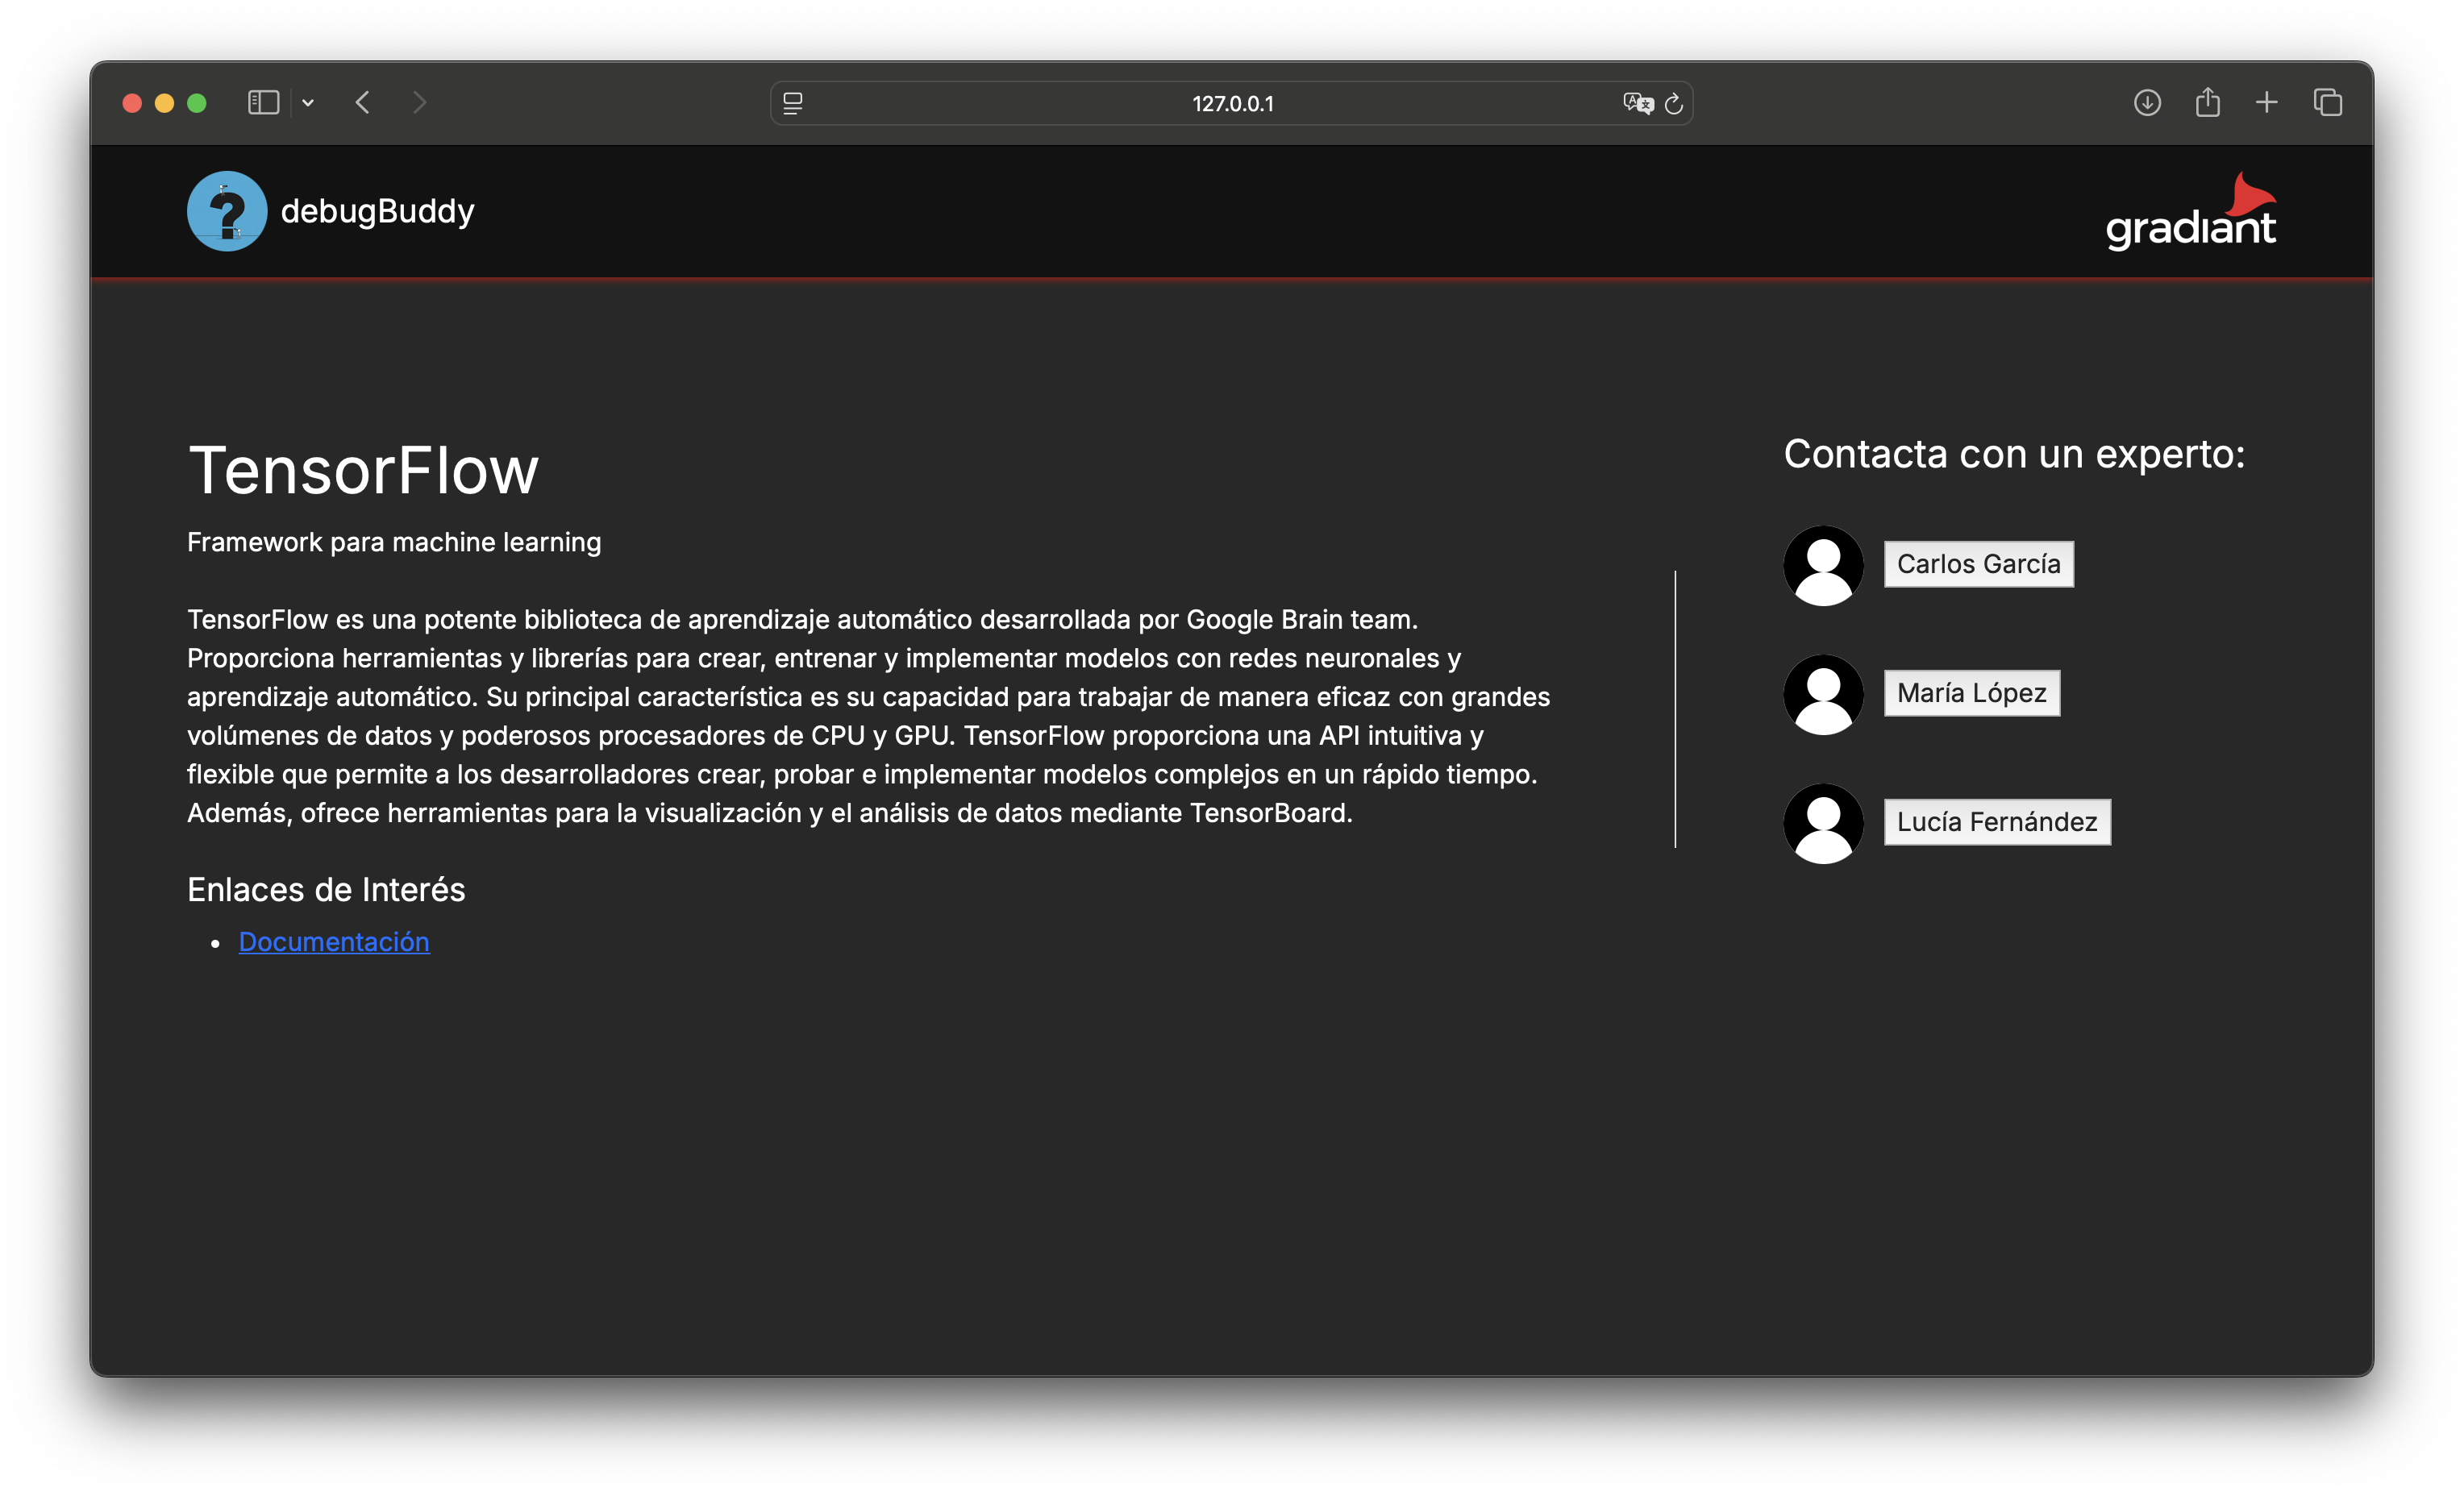
Task: Open the sidebar options dropdown chevron
Action: click(308, 103)
